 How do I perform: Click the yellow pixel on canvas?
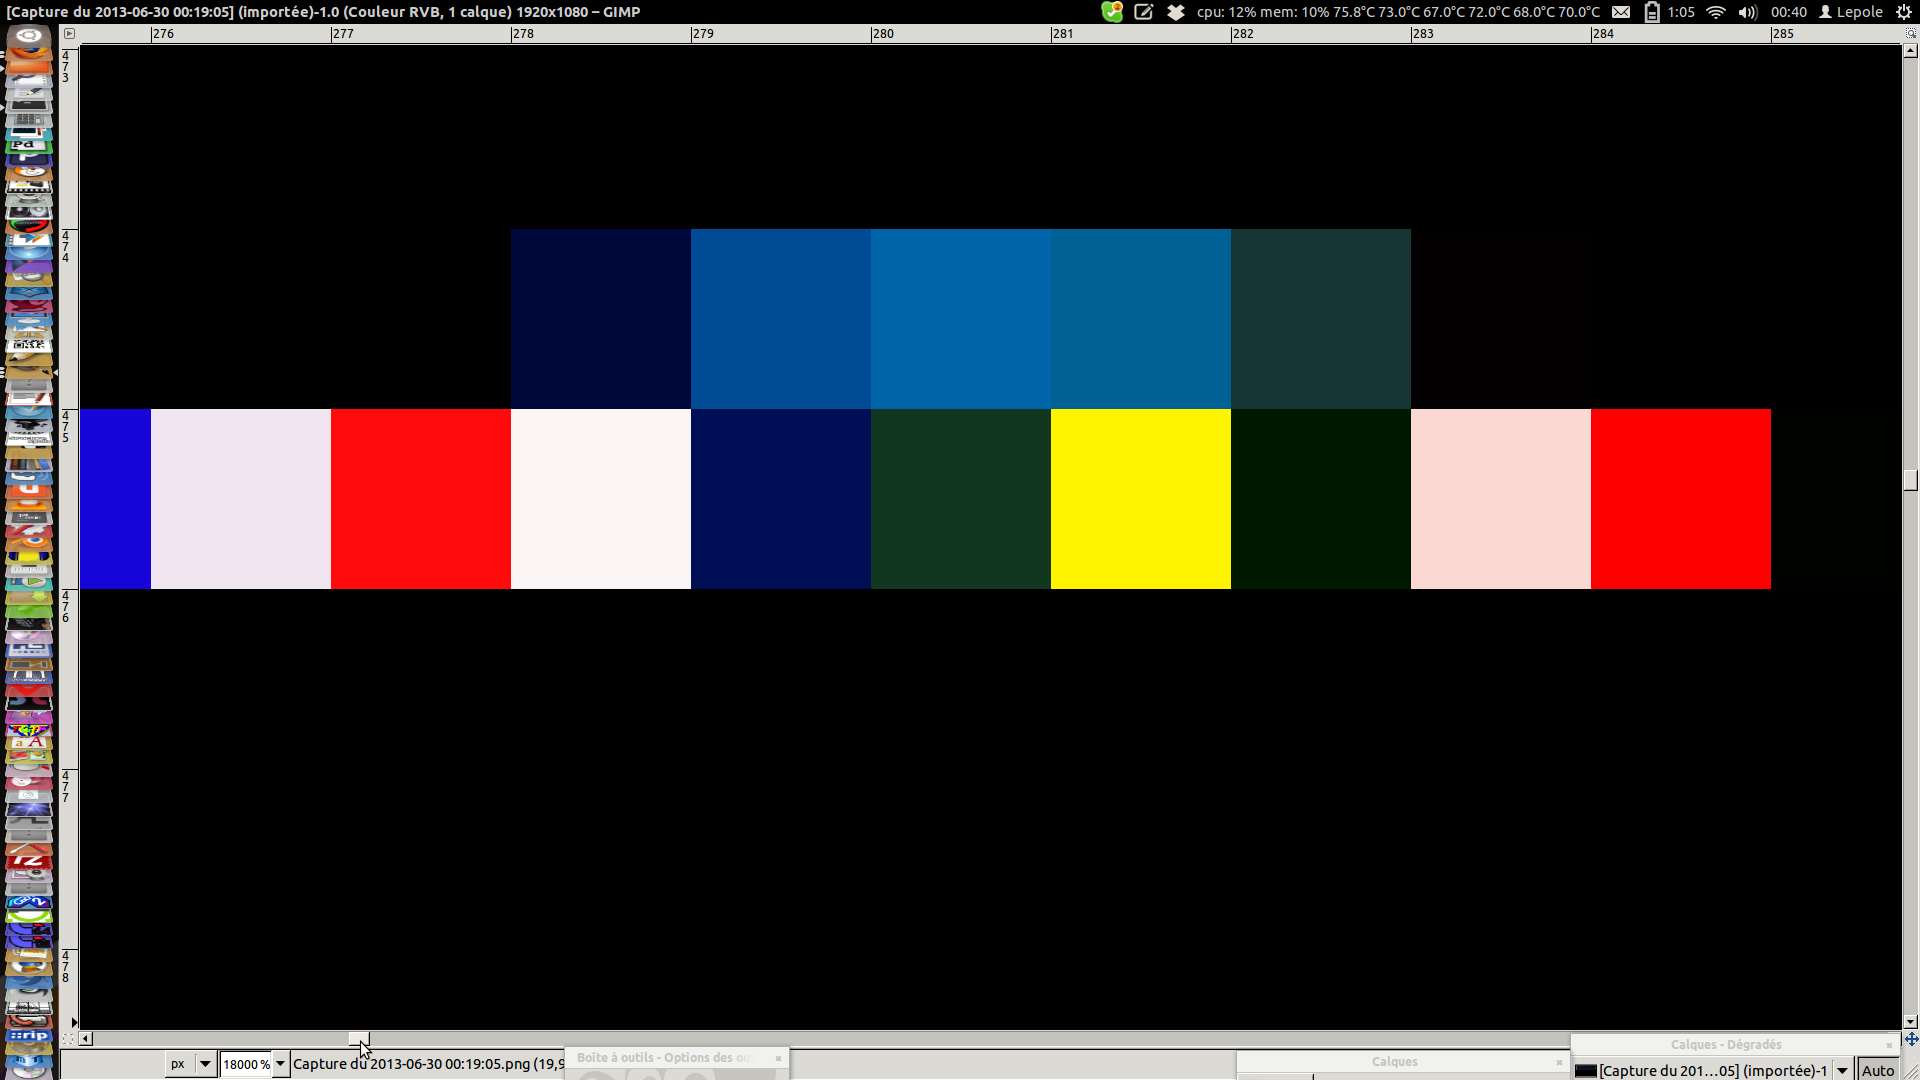1140,498
